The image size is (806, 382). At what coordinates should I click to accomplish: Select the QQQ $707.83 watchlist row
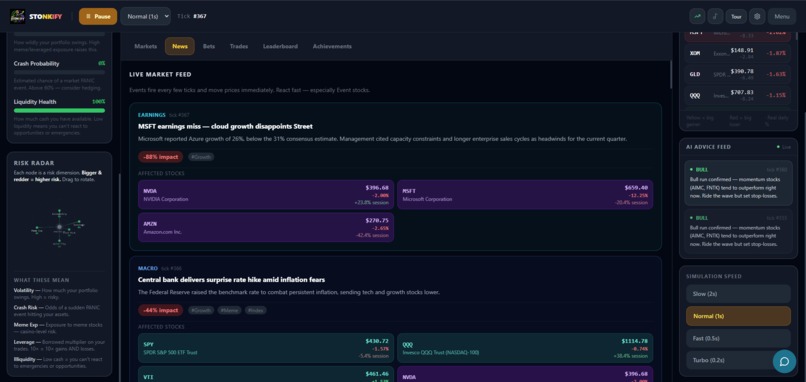coord(738,95)
